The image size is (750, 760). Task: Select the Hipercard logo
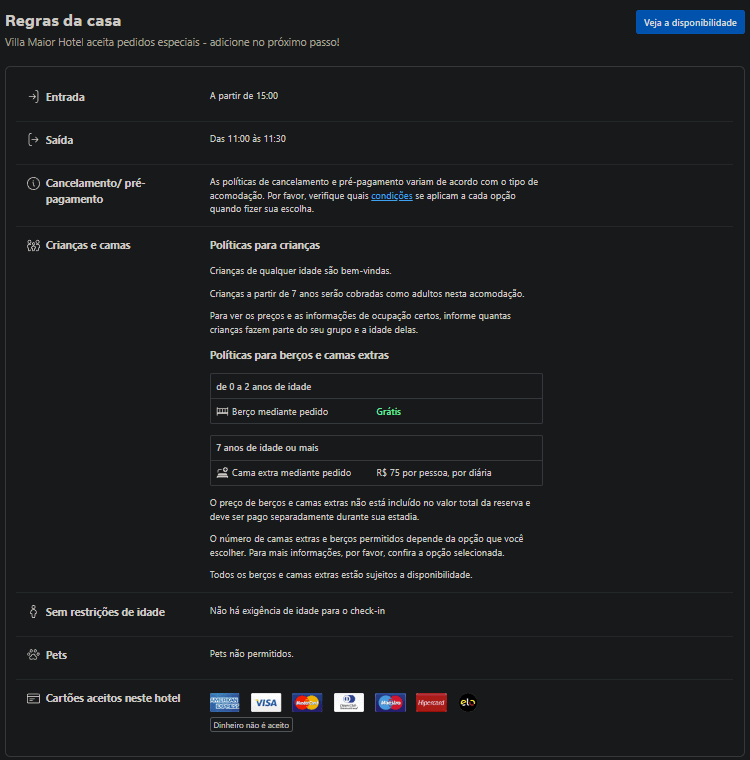tap(431, 703)
